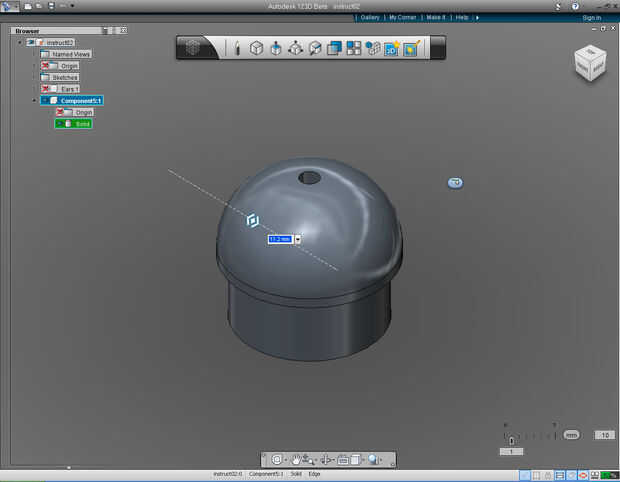The height and width of the screenshot is (482, 620).
Task: Open the Gallery menu
Action: point(370,17)
